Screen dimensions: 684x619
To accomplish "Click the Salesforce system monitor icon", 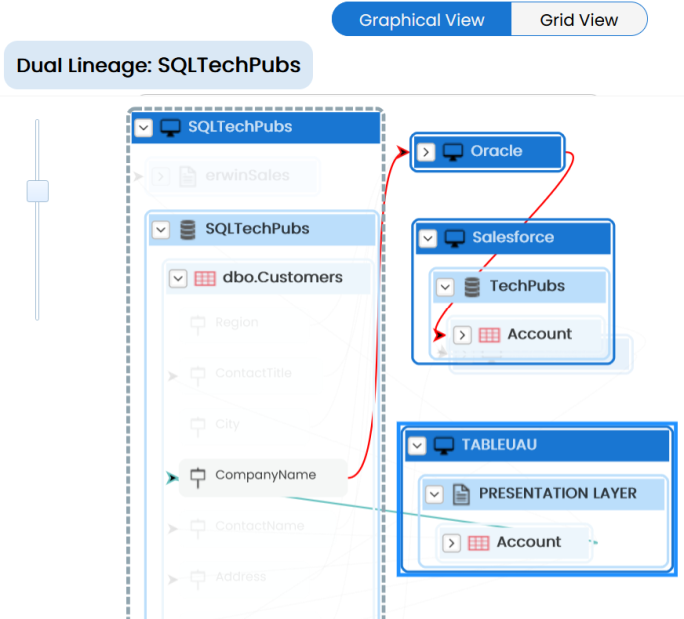I will [x=455, y=238].
